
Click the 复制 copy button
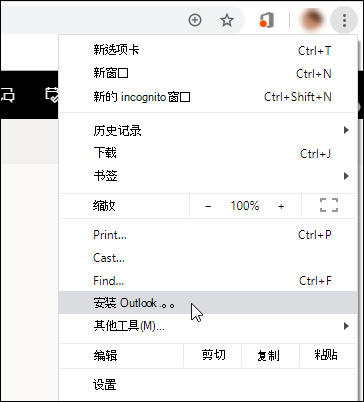[270, 355]
